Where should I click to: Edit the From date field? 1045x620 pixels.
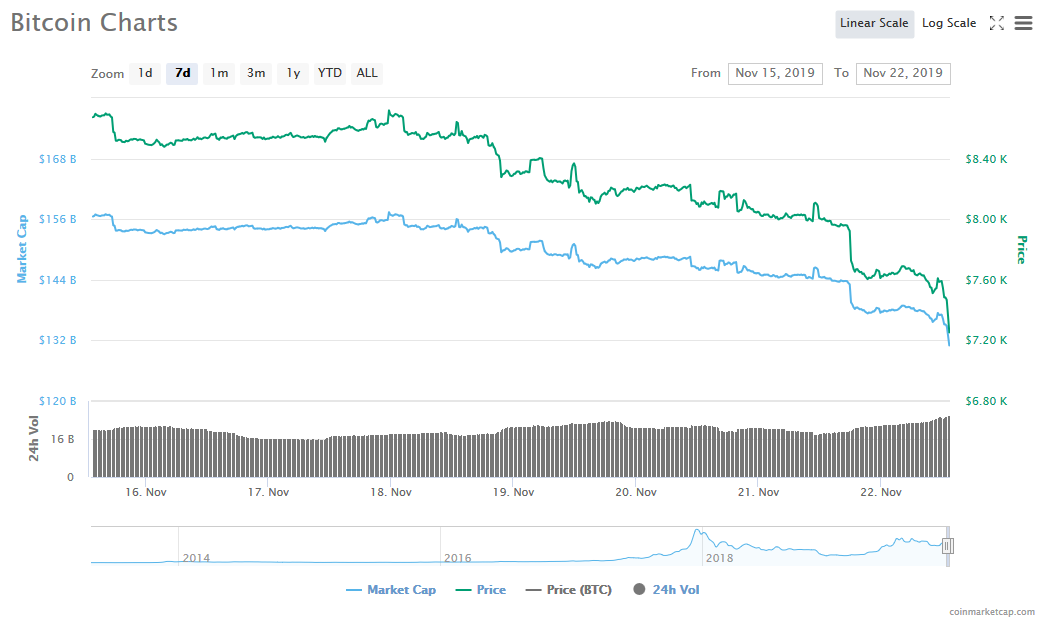point(775,73)
